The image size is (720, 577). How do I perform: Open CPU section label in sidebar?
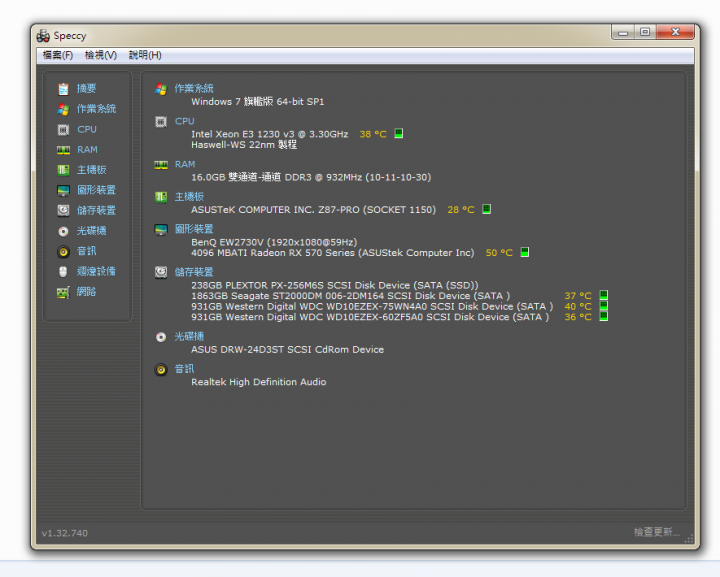87,129
